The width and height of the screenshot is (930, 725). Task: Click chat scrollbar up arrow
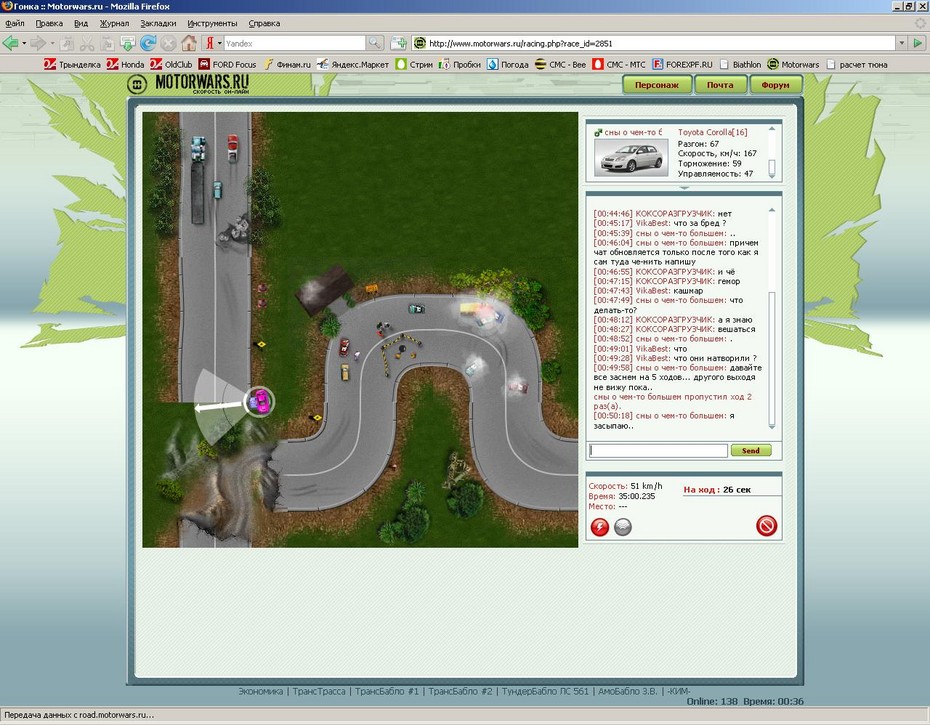pyautogui.click(x=772, y=210)
